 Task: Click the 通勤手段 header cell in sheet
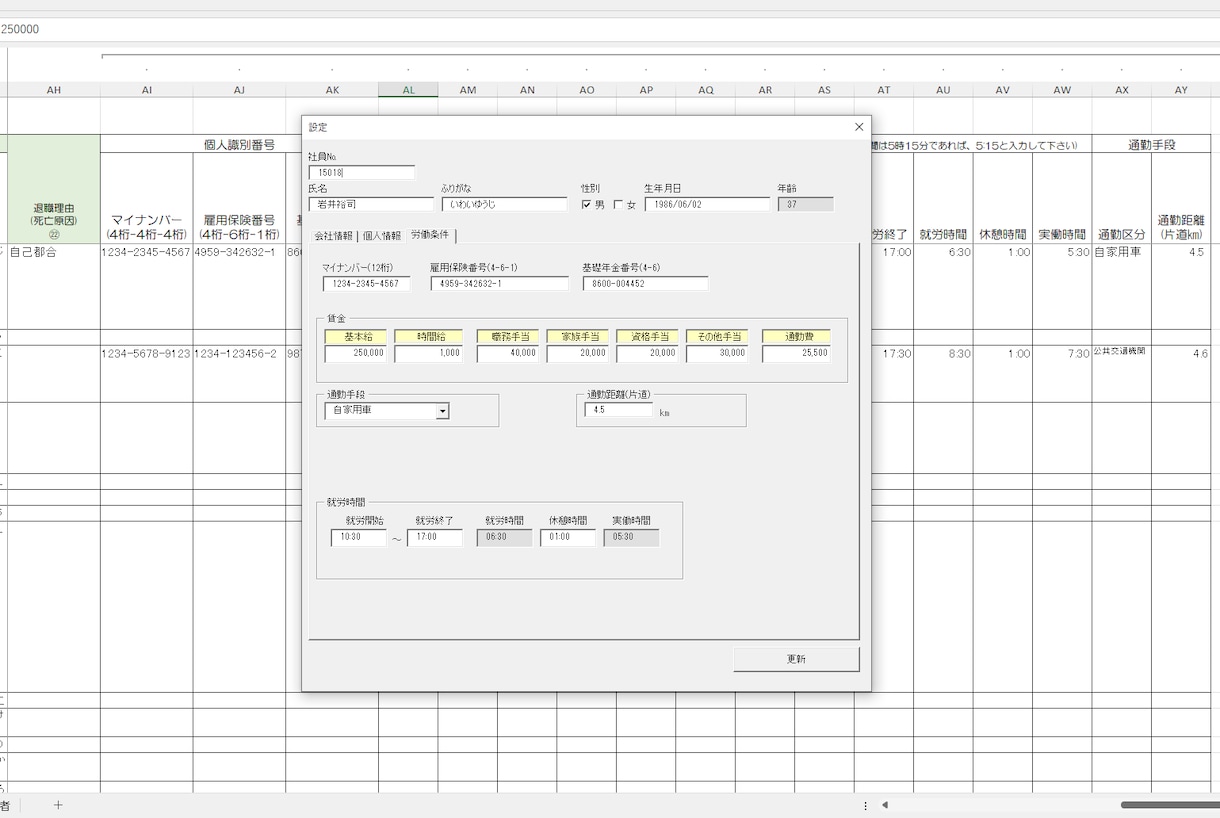point(1151,144)
